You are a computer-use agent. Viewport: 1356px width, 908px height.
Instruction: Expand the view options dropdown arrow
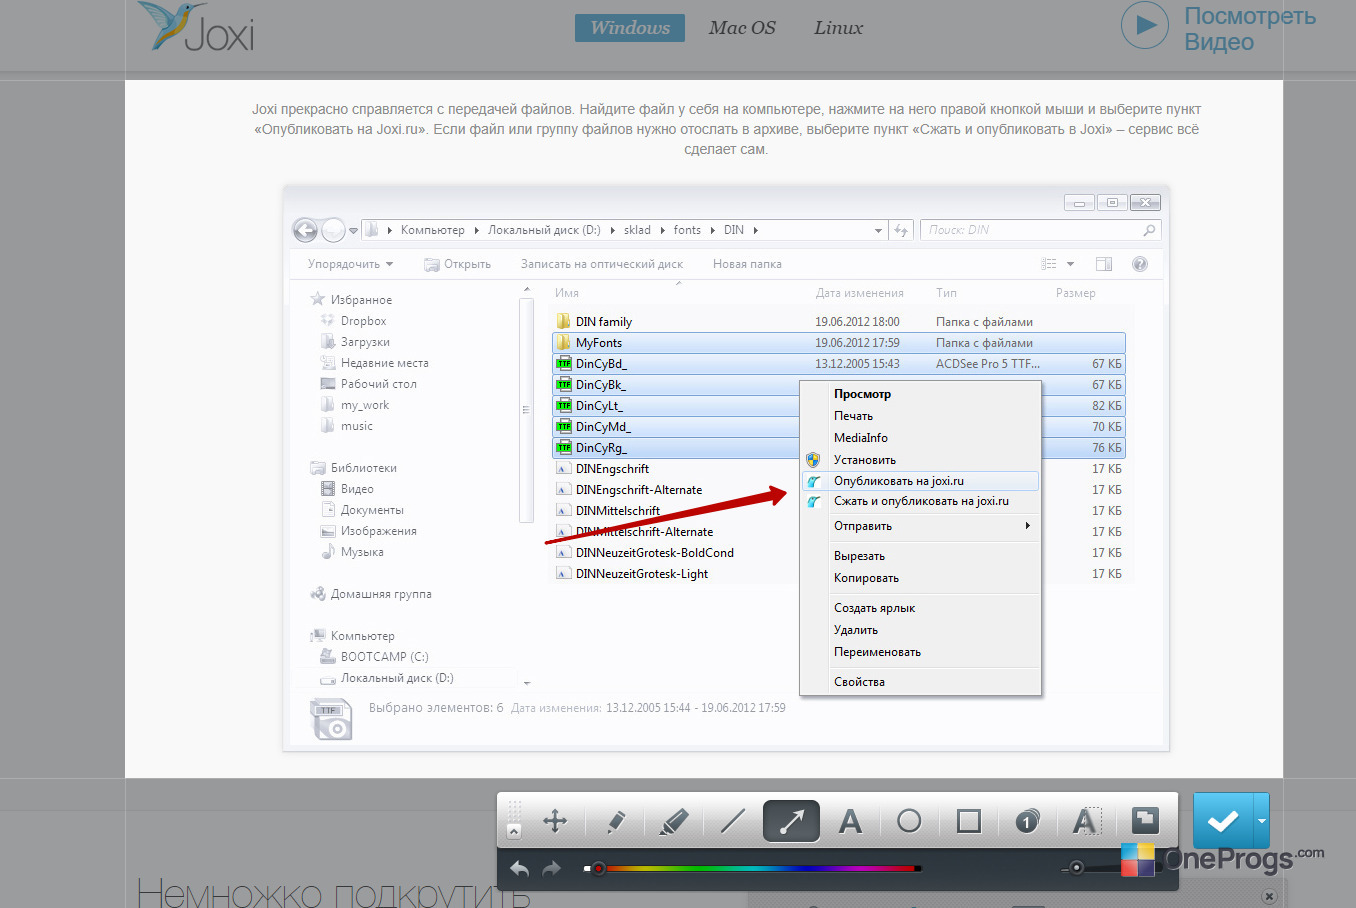point(1070,264)
